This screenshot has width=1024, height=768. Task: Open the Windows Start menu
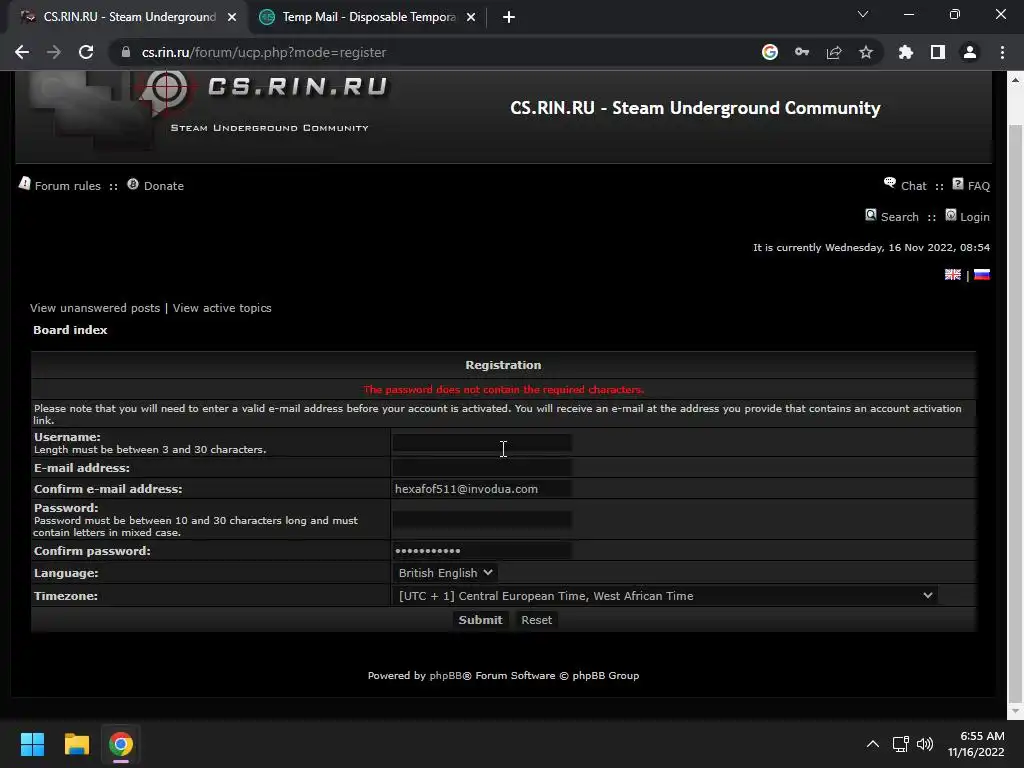tap(33, 744)
